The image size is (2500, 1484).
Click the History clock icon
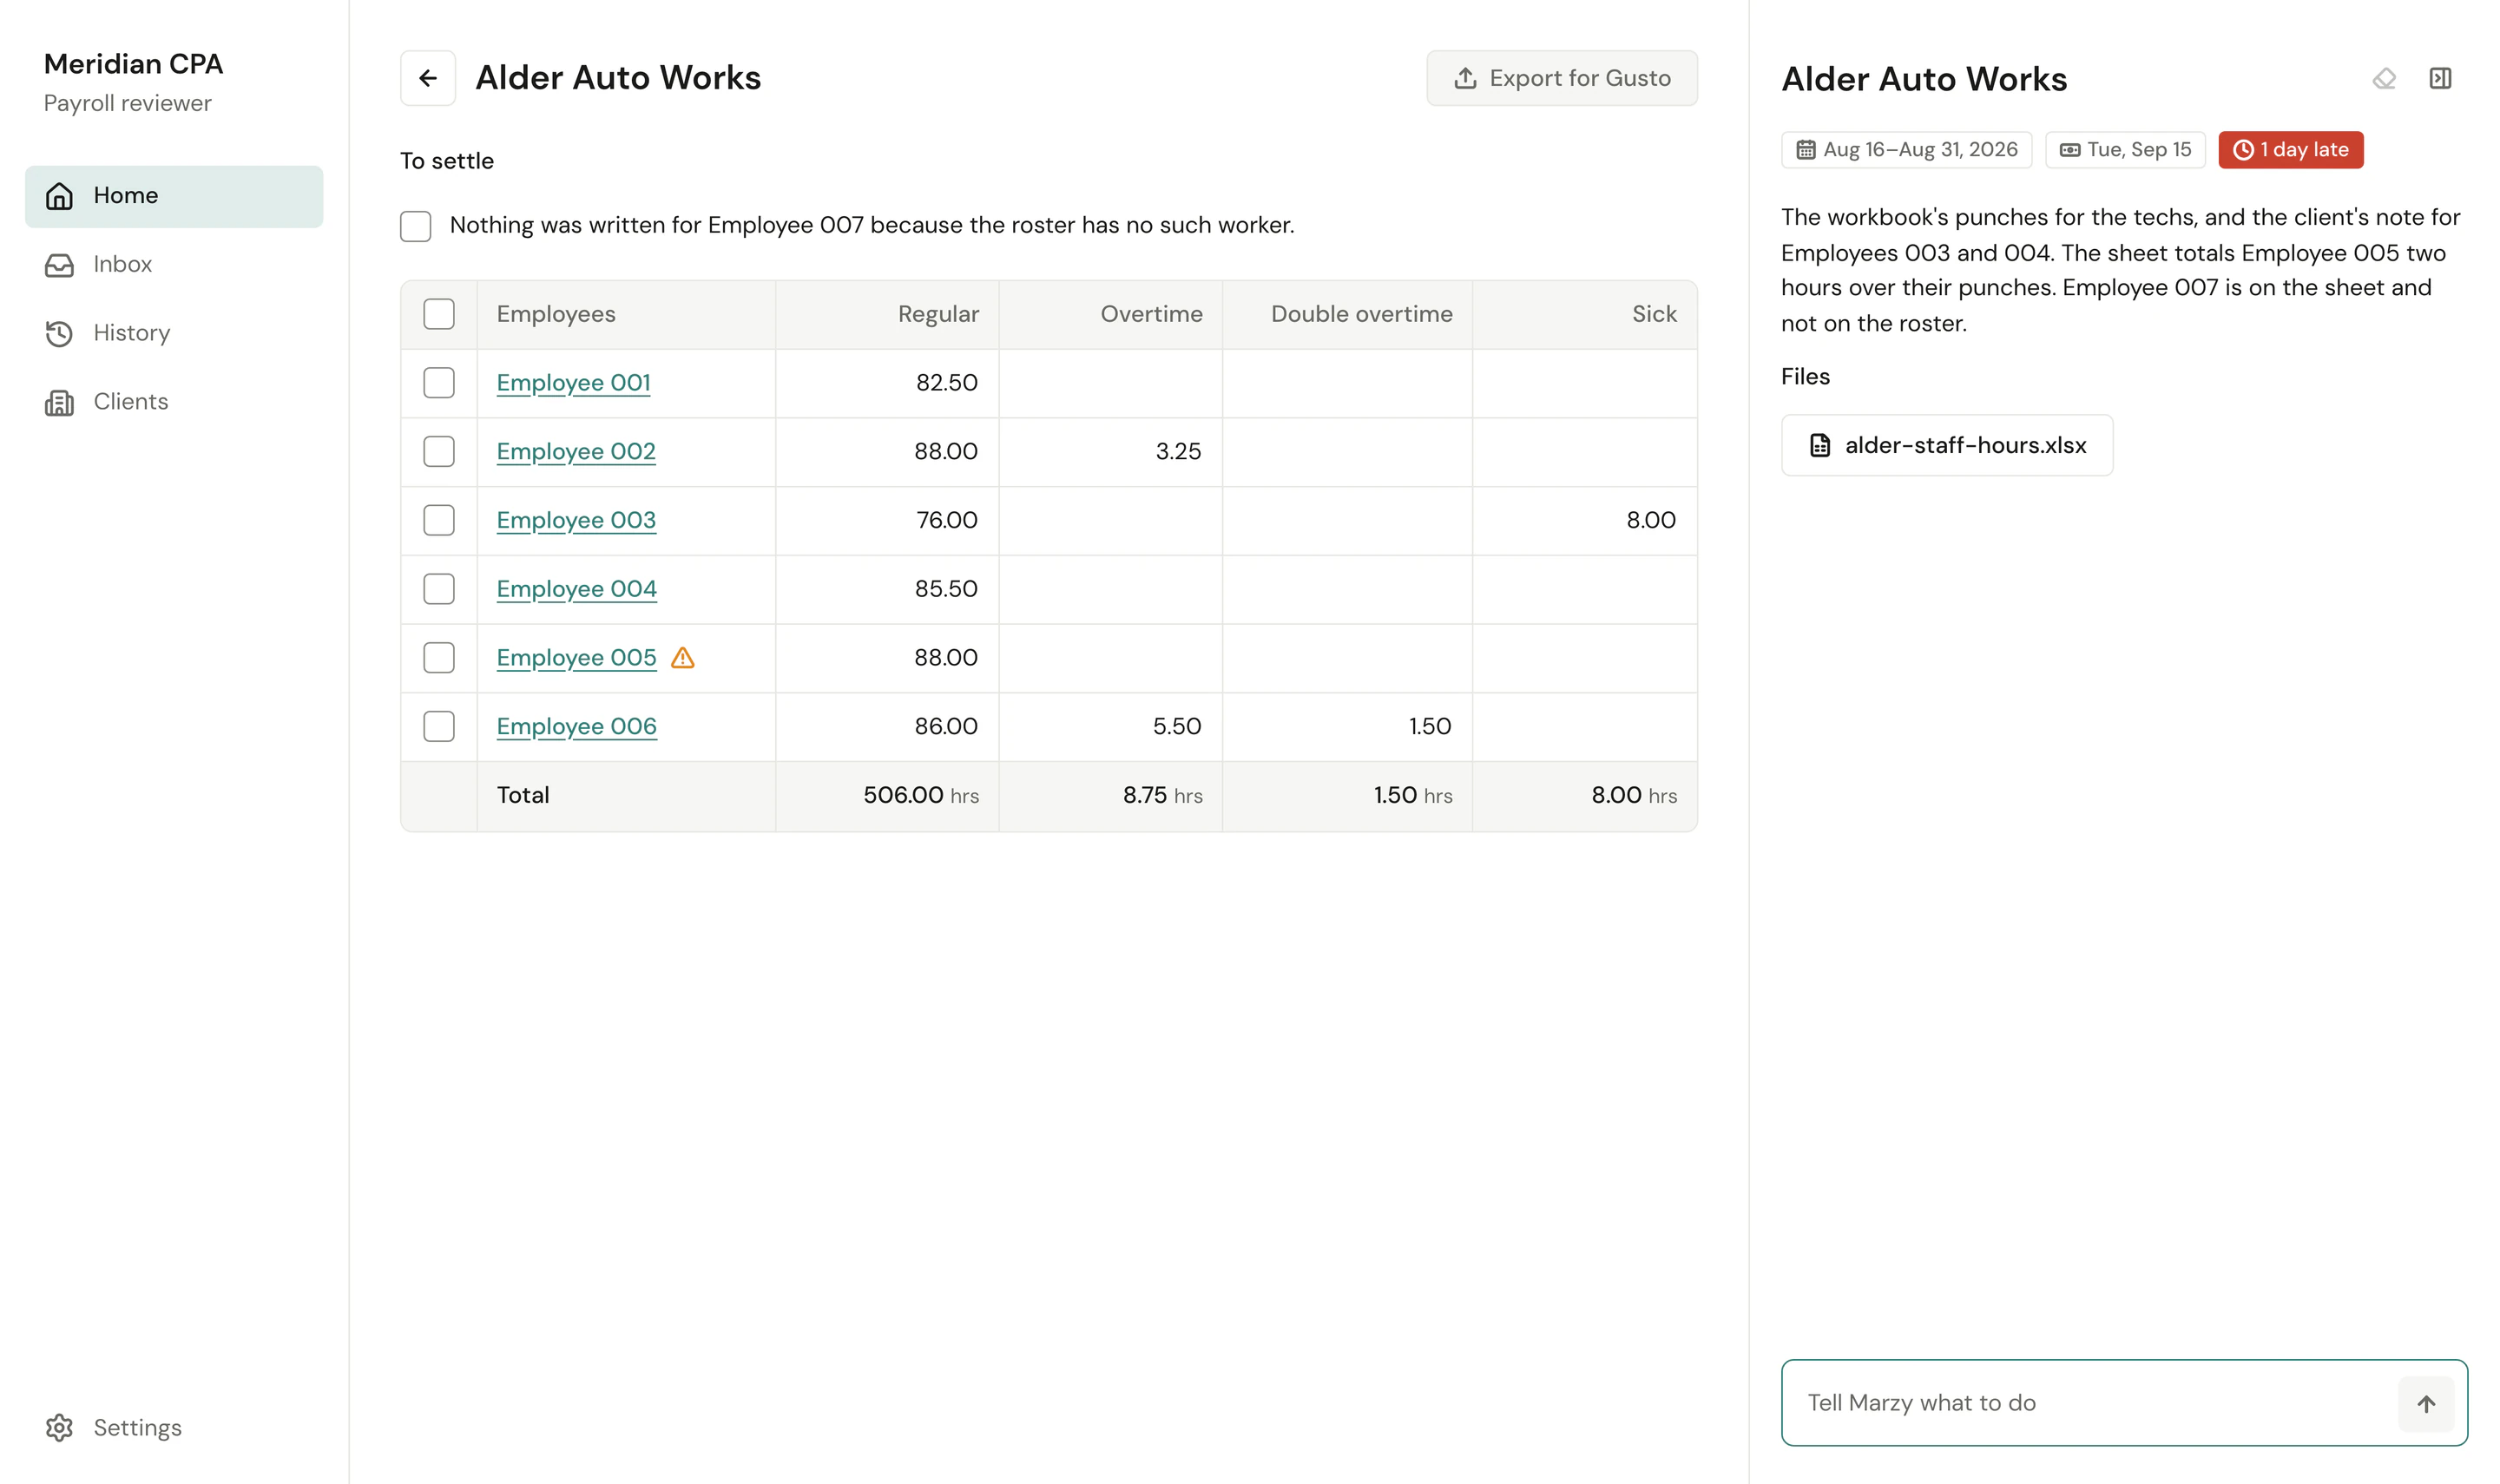click(x=59, y=333)
